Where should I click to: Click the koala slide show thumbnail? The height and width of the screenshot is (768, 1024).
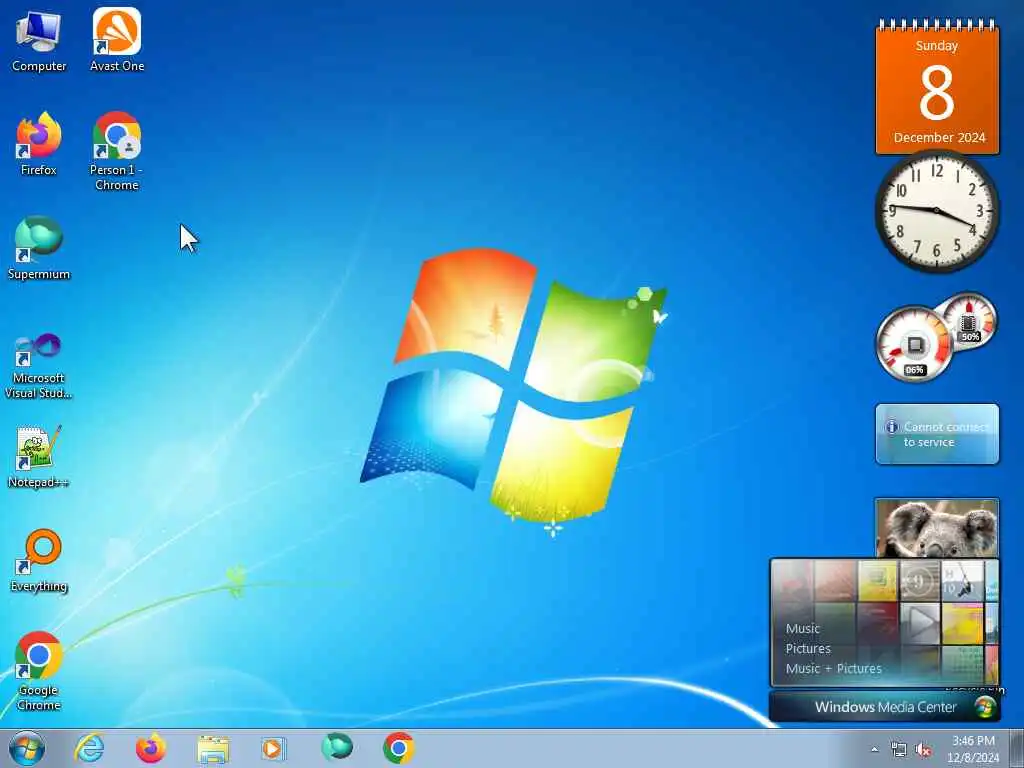[x=937, y=529]
